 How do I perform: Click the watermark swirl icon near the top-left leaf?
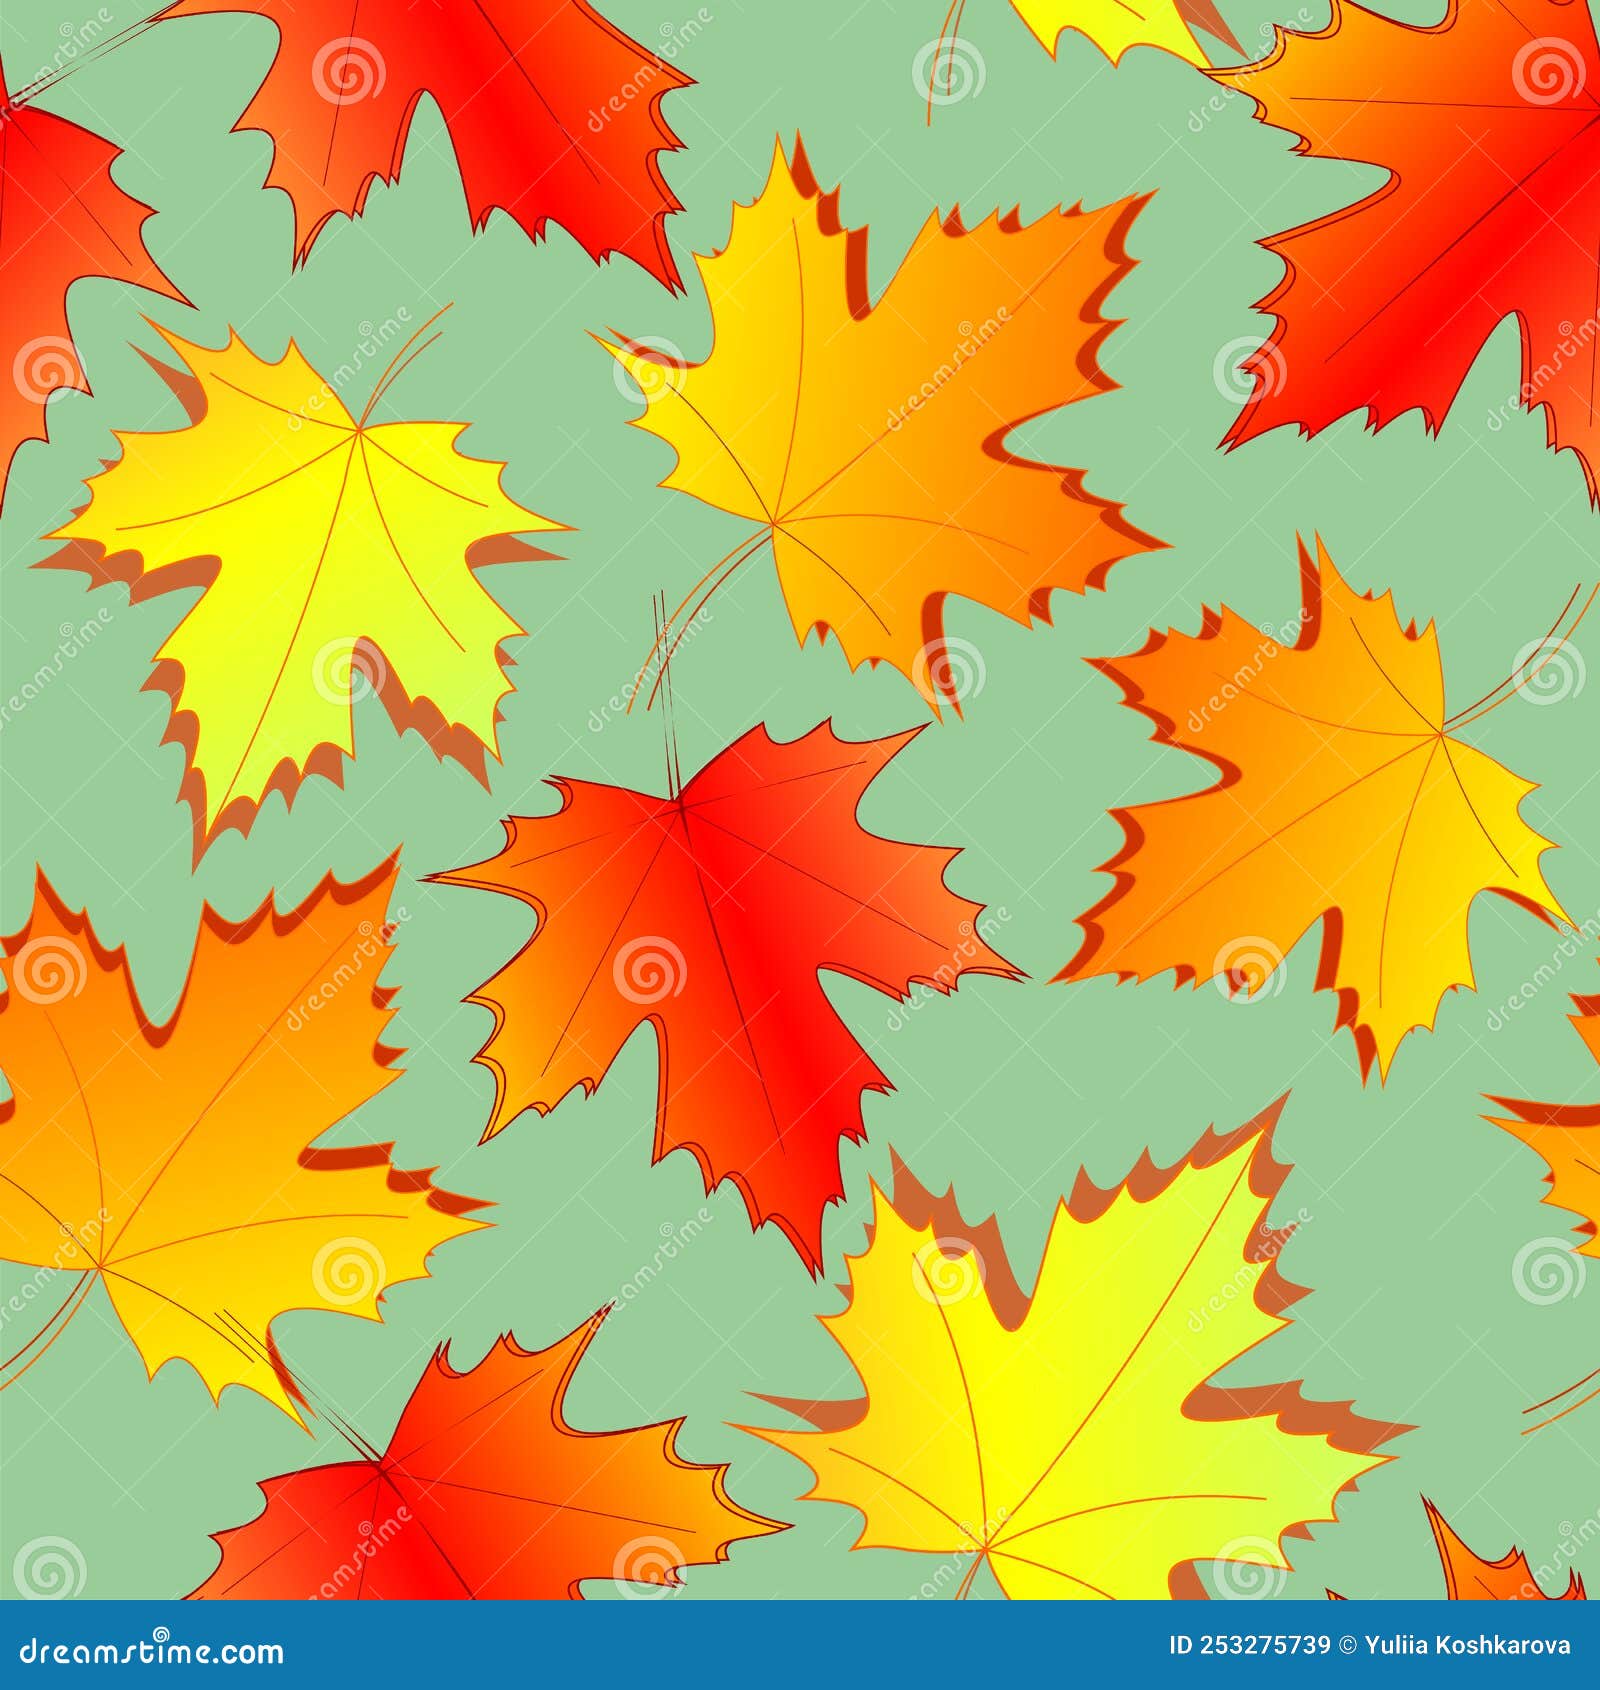[x=347, y=72]
